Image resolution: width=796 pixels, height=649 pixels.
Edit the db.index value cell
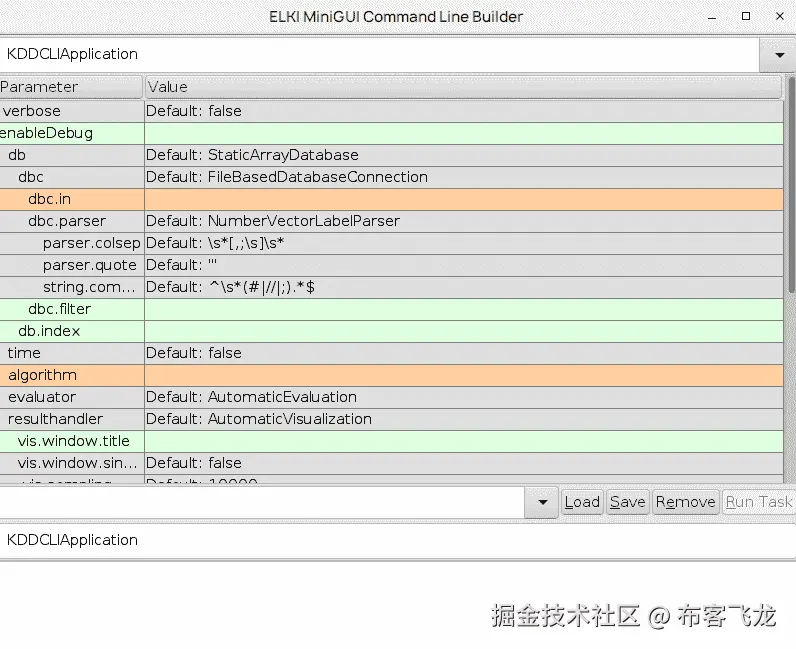pos(463,331)
